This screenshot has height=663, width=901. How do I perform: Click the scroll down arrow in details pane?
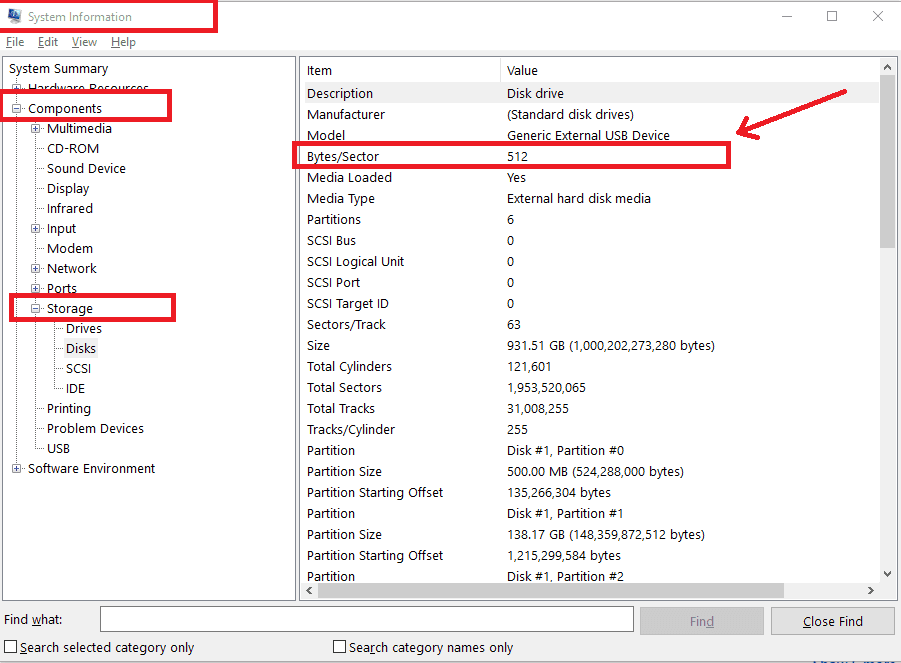click(887, 574)
